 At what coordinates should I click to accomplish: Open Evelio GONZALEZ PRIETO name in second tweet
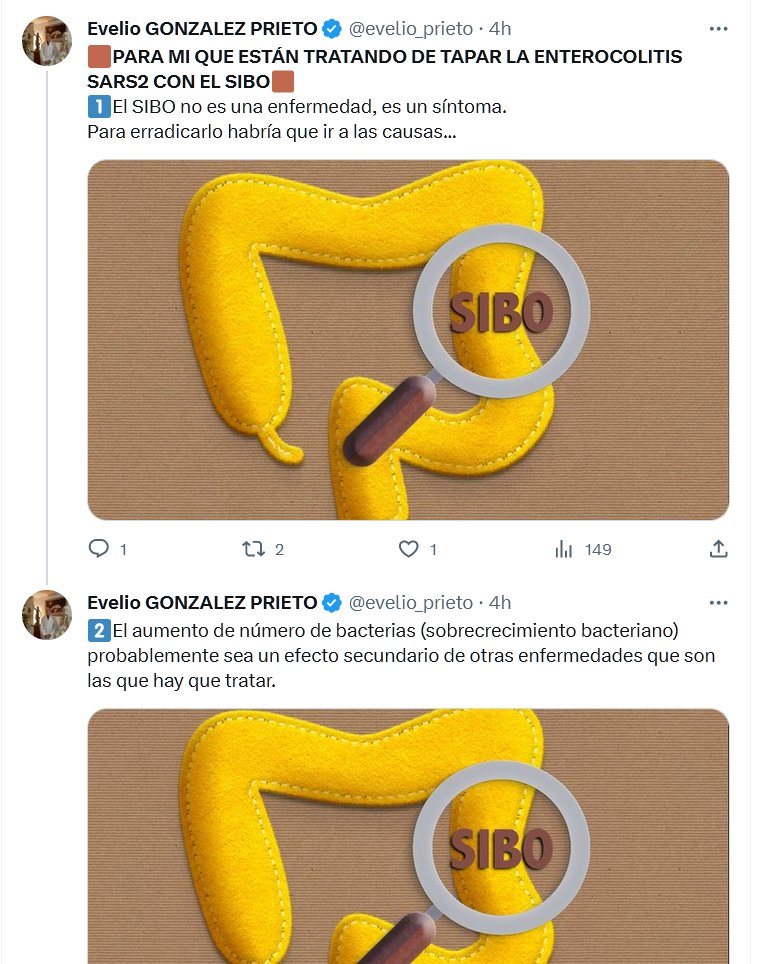click(202, 602)
